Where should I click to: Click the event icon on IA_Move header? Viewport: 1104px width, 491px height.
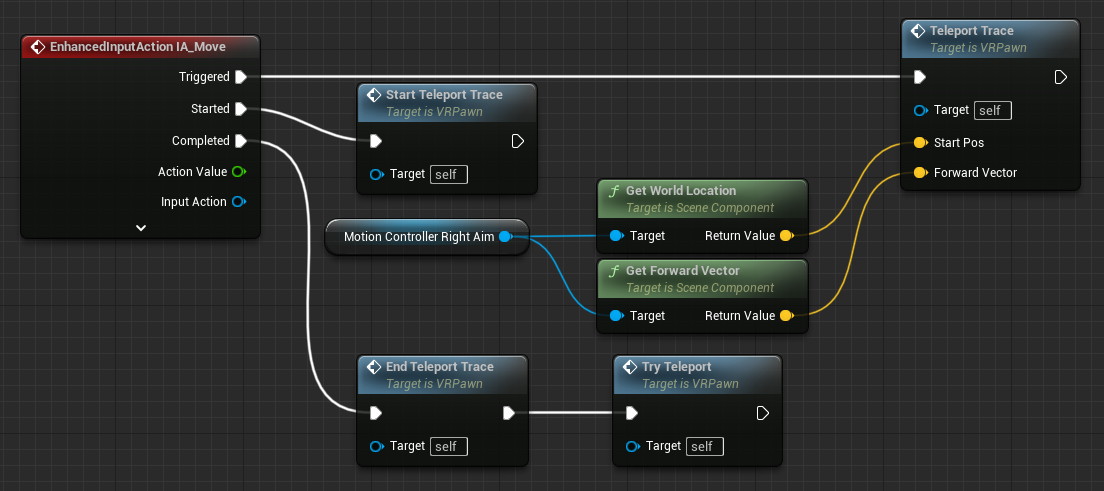[x=38, y=46]
